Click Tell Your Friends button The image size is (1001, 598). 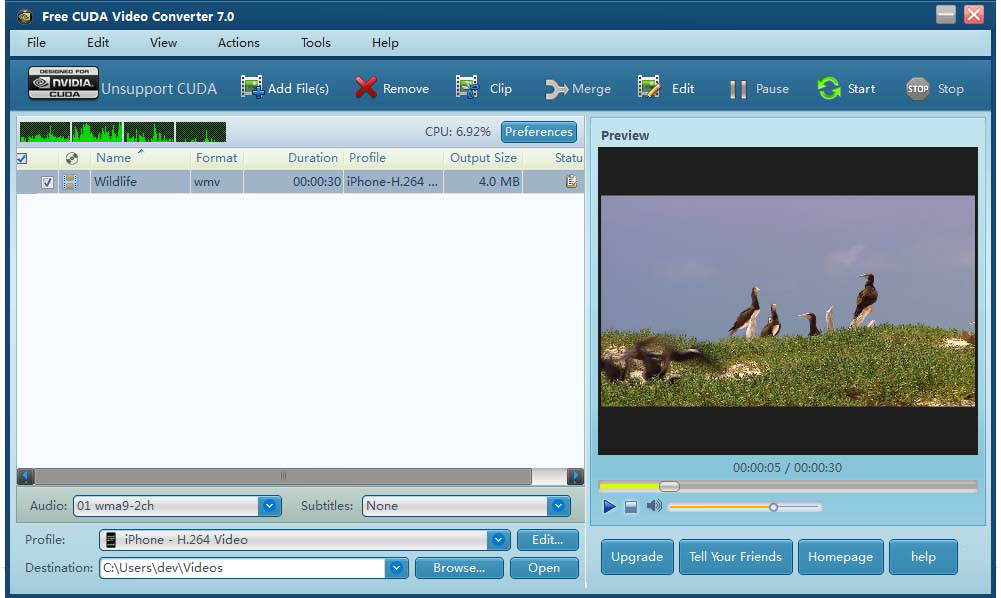tap(735, 557)
